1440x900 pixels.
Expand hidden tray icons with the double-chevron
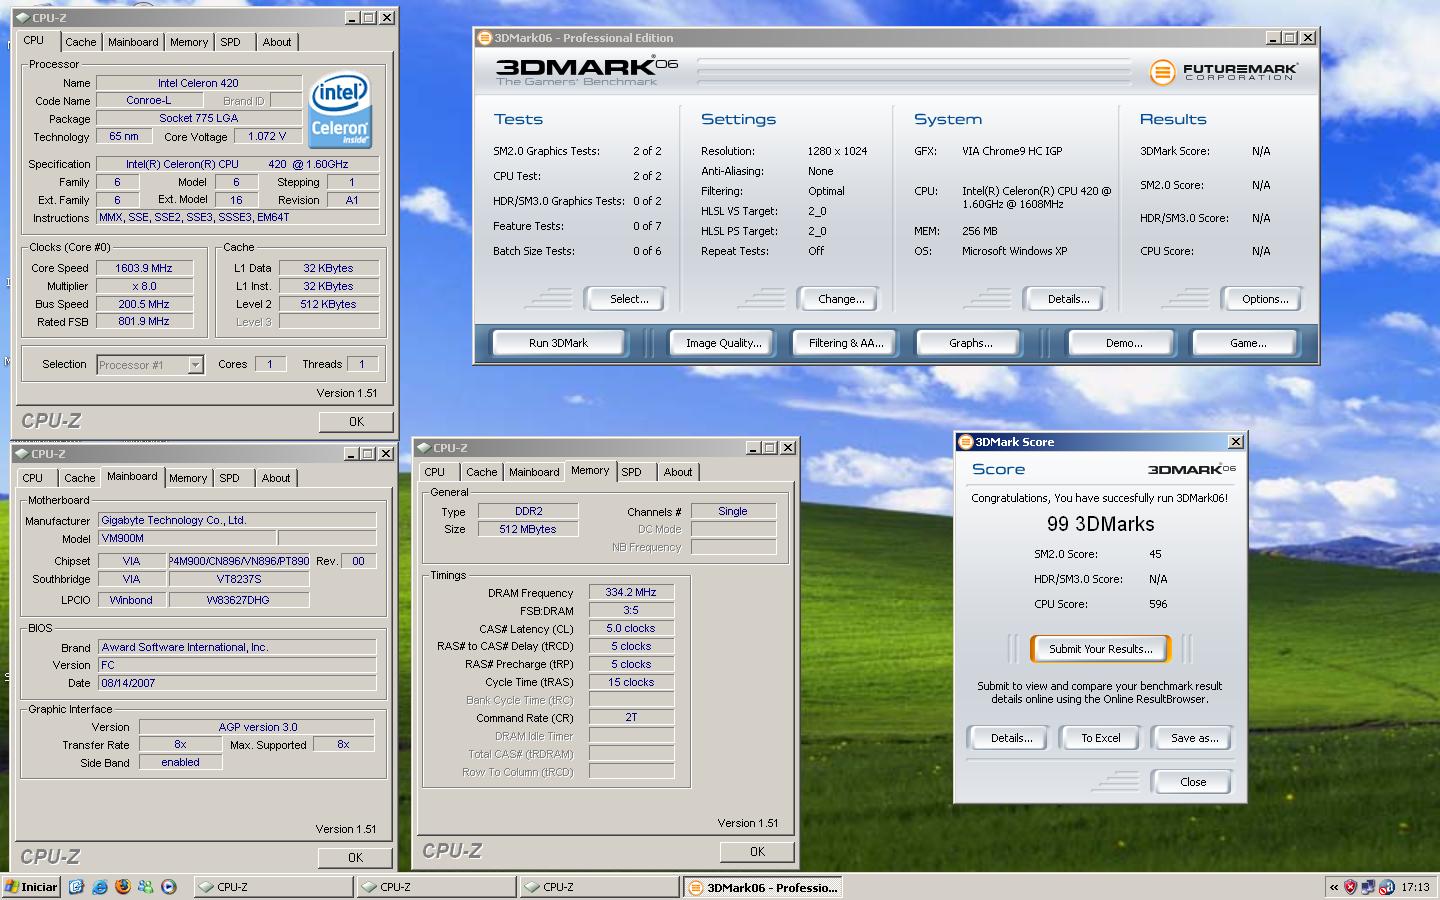pos(1333,887)
